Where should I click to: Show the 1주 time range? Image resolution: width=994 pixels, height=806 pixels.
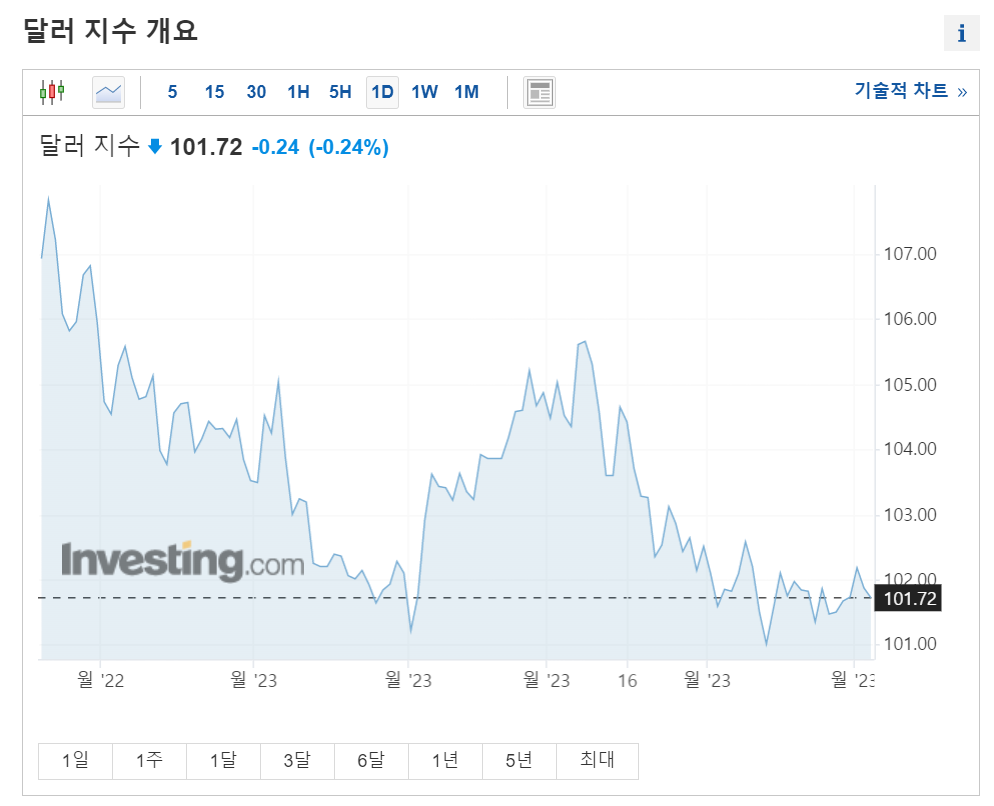(149, 761)
